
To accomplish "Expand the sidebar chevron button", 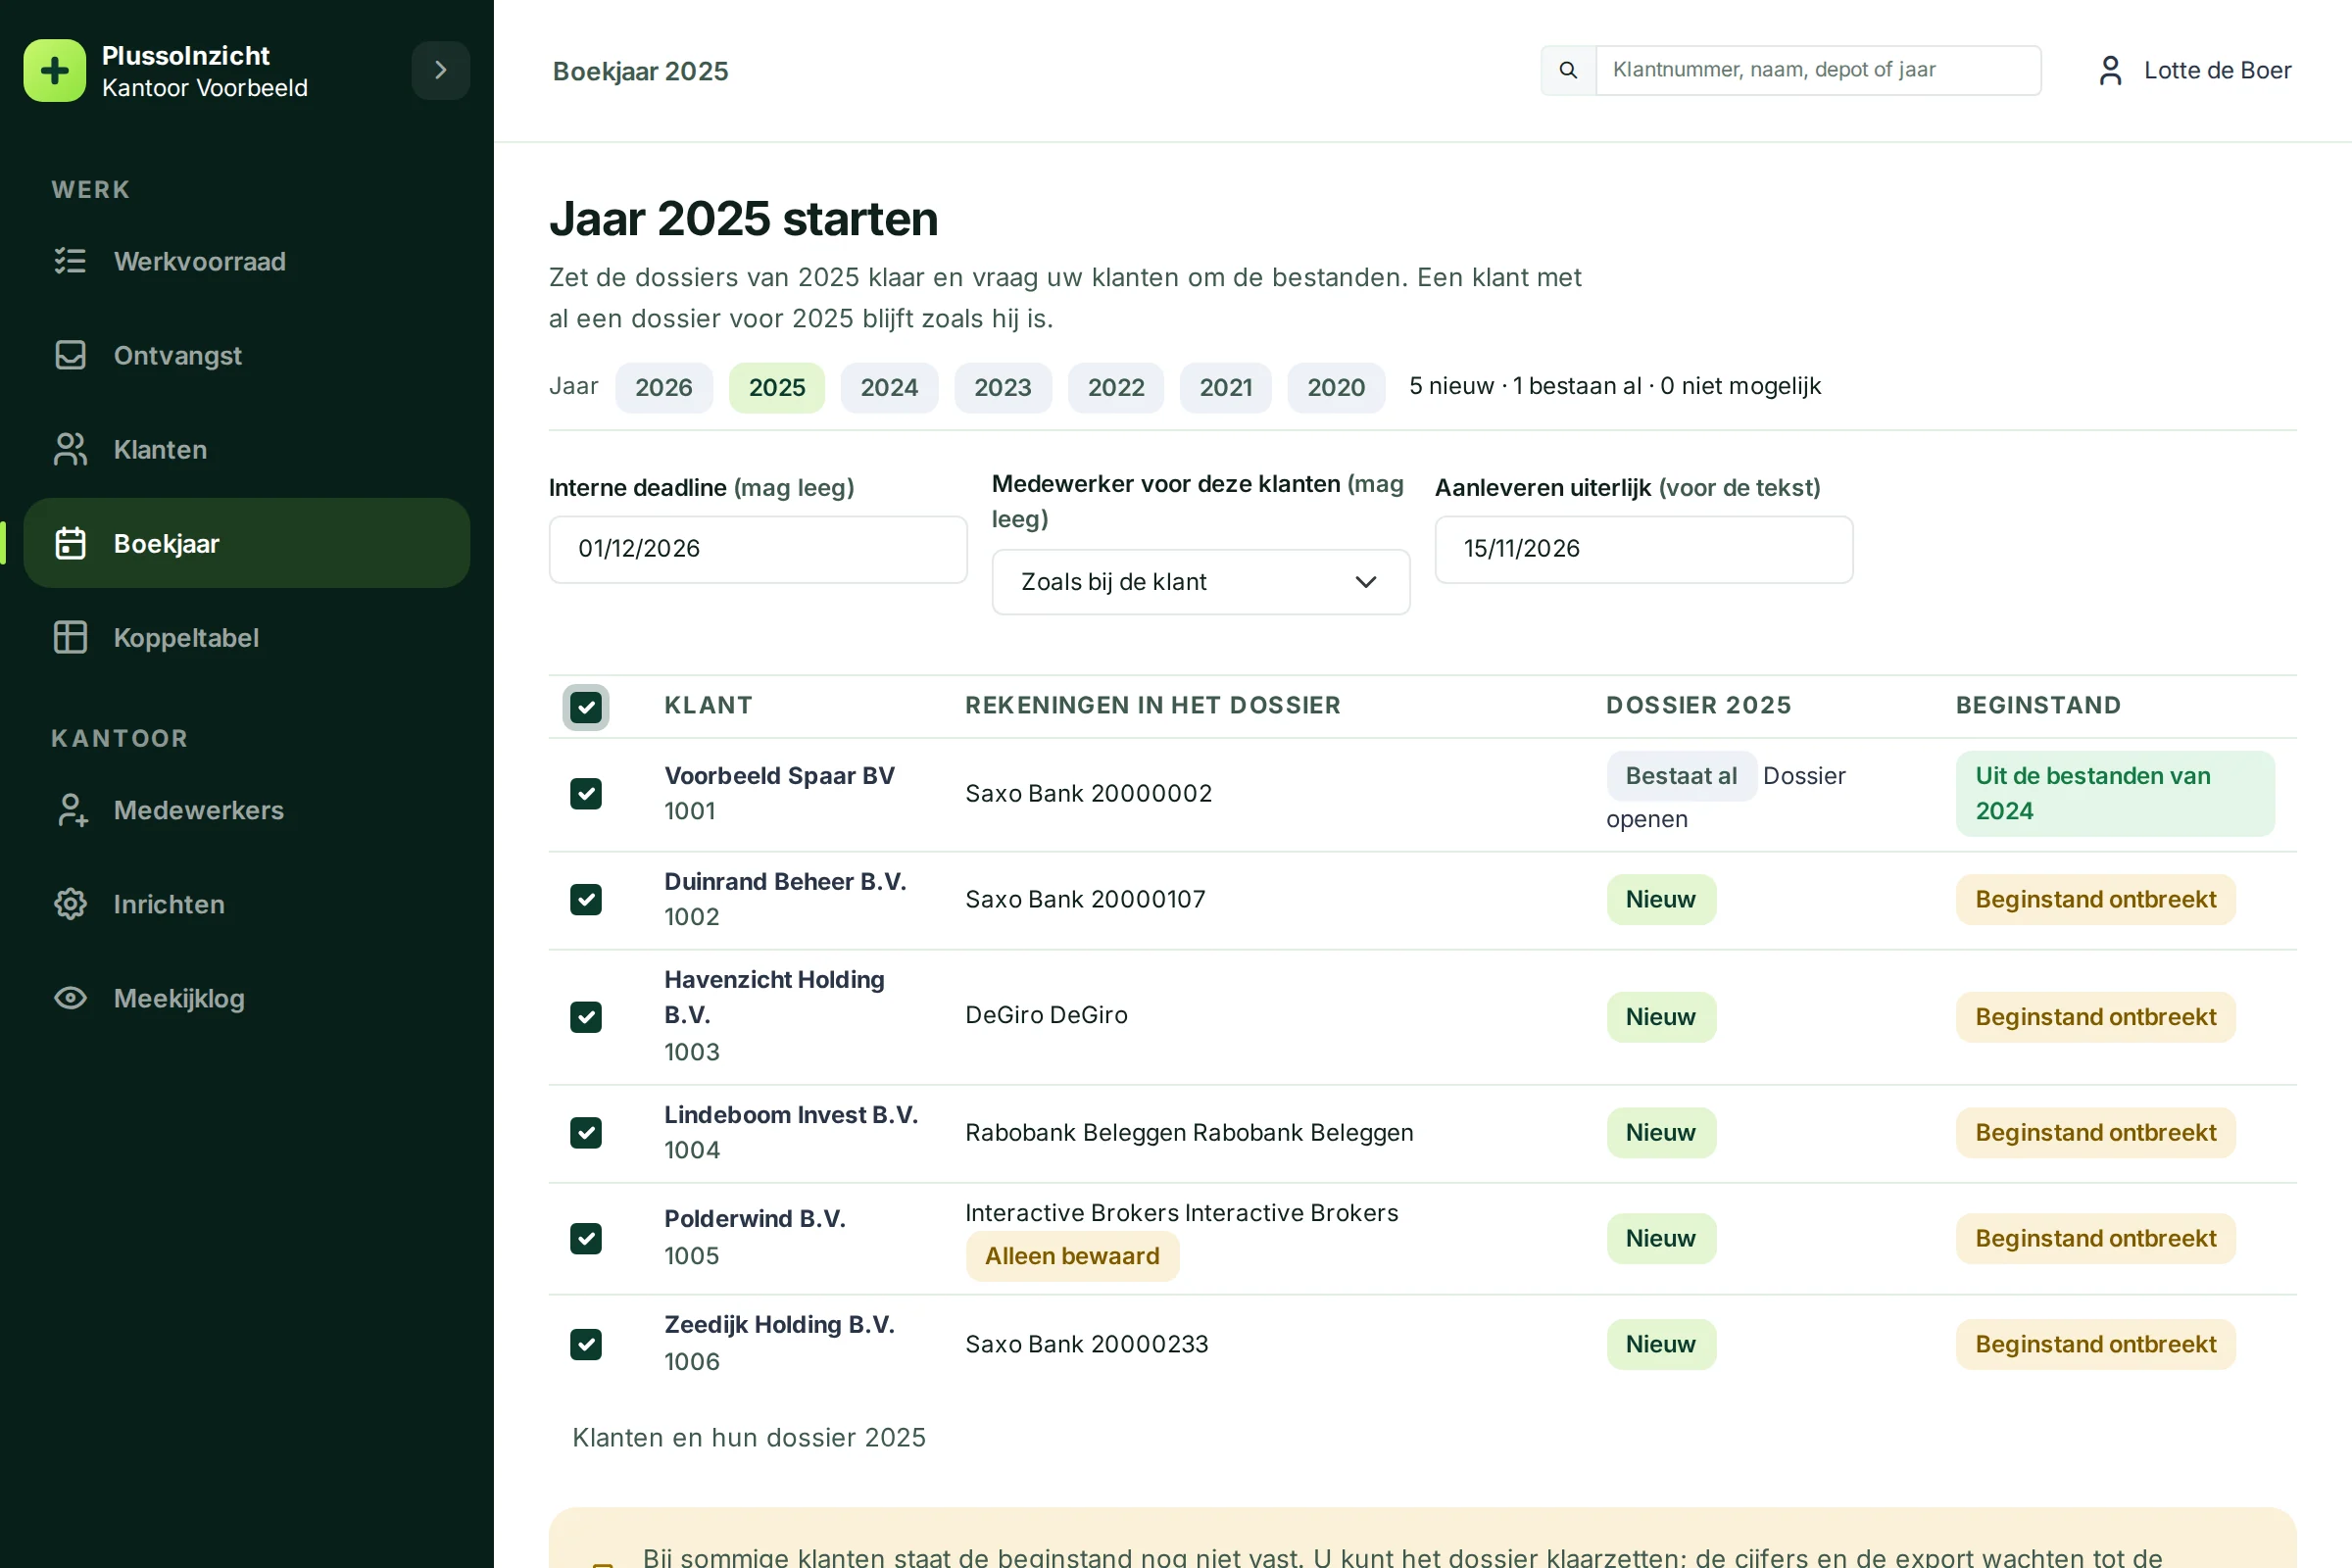I will pos(441,70).
